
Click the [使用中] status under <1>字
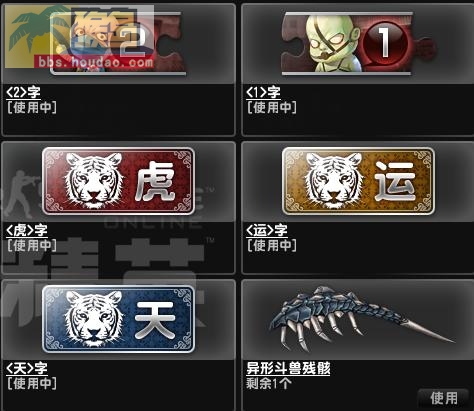coord(272,107)
